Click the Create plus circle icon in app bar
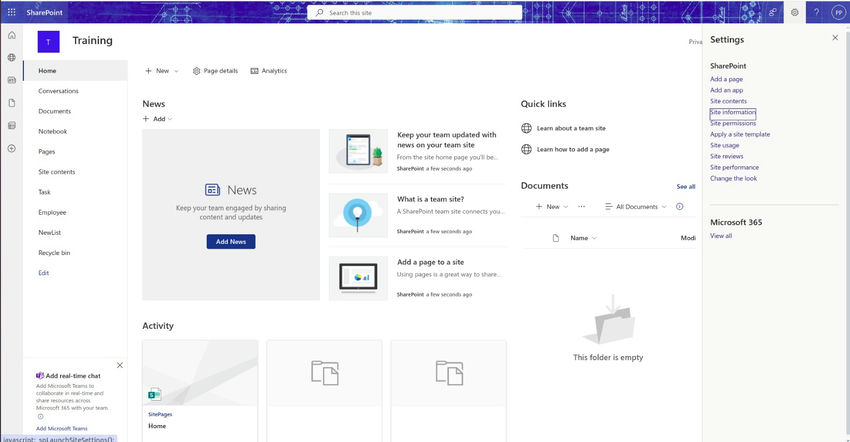Image resolution: width=850 pixels, height=442 pixels. point(11,148)
